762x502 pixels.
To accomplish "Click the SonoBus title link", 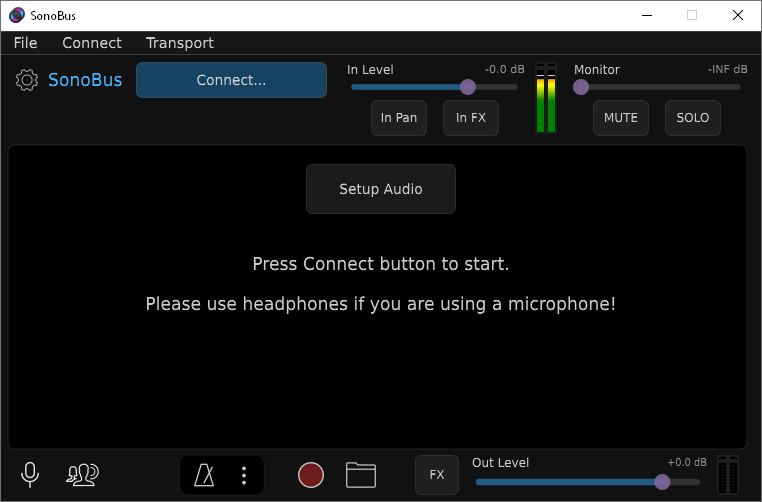I will tap(85, 80).
